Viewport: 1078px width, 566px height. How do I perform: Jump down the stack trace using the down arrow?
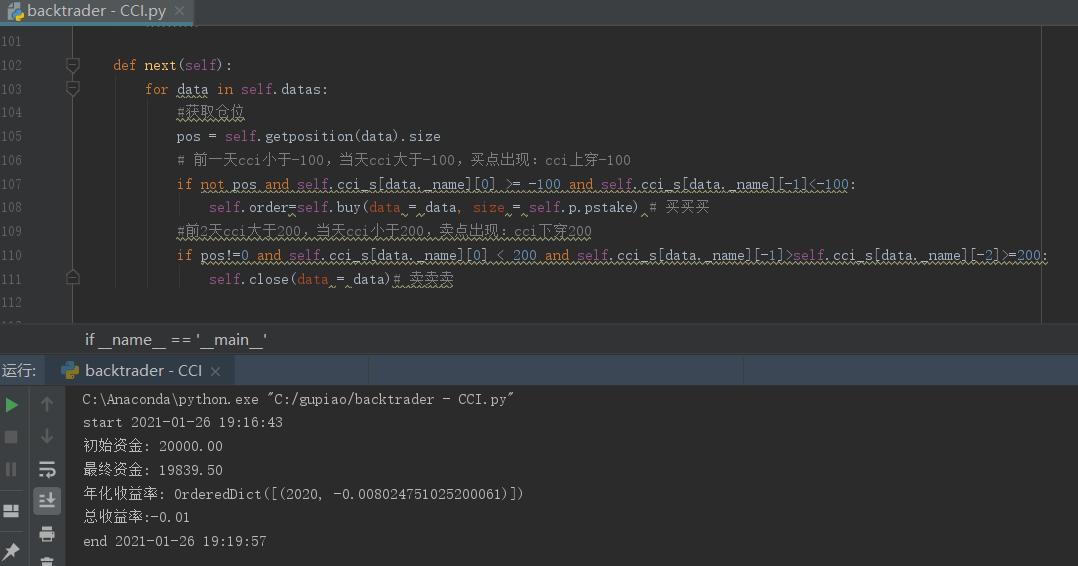(x=47, y=436)
